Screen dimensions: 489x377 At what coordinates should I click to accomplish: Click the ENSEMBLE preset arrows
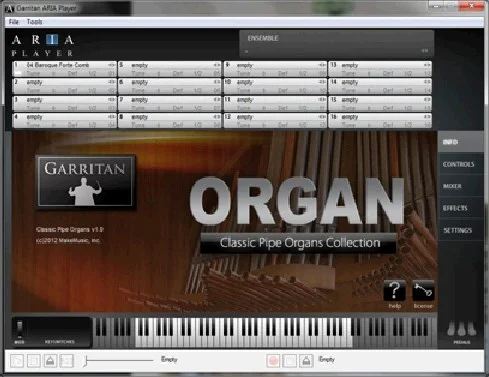point(425,51)
